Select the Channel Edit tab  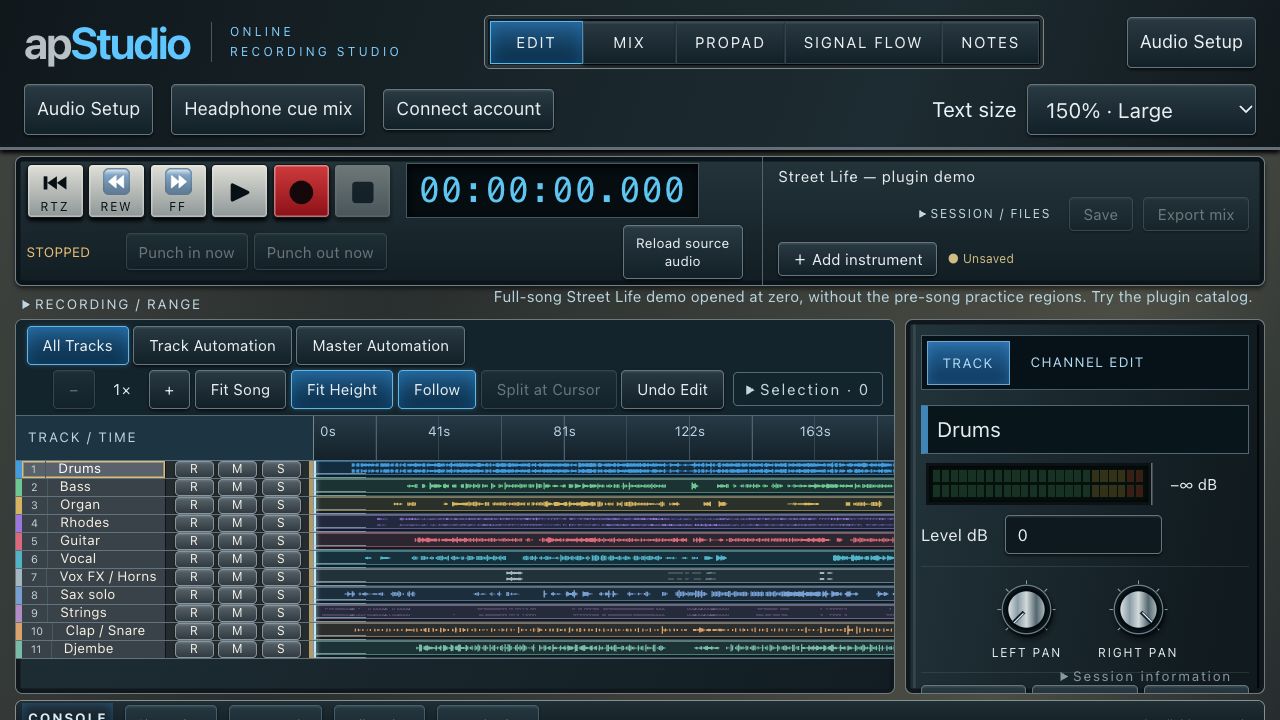(x=1087, y=362)
